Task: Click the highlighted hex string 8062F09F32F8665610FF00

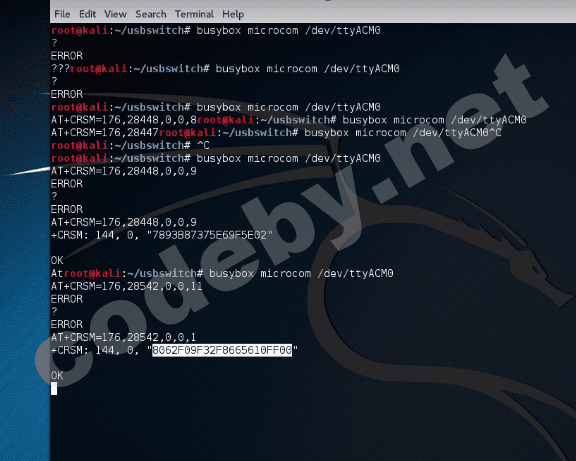Action: [x=222, y=350]
